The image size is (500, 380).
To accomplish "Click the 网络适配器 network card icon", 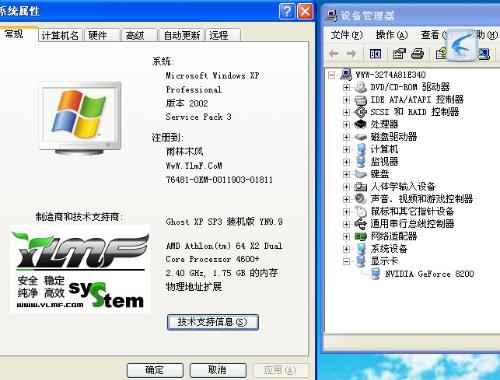I will pos(360,236).
